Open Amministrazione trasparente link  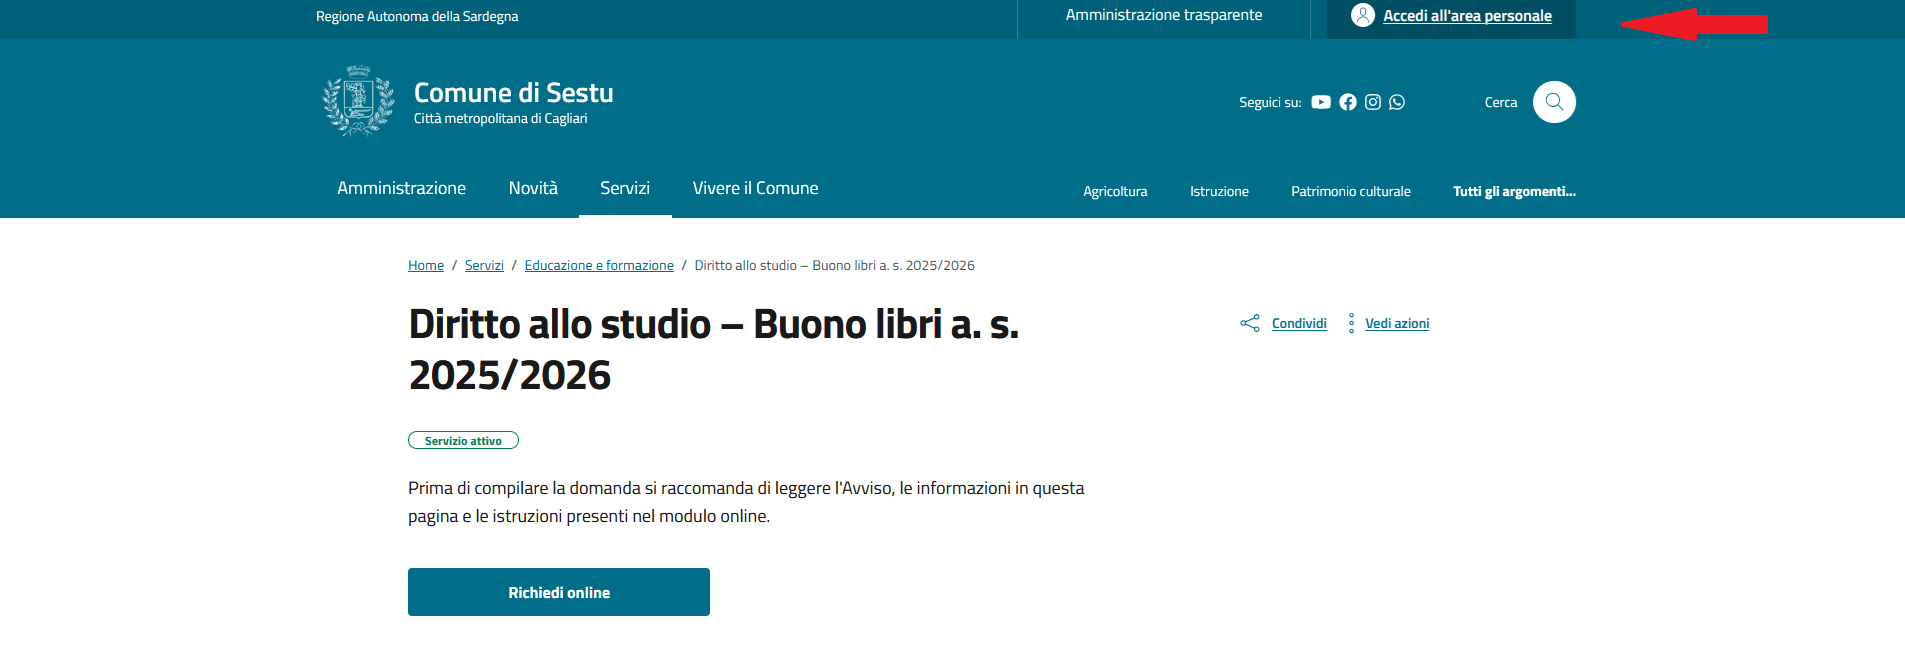point(1164,15)
